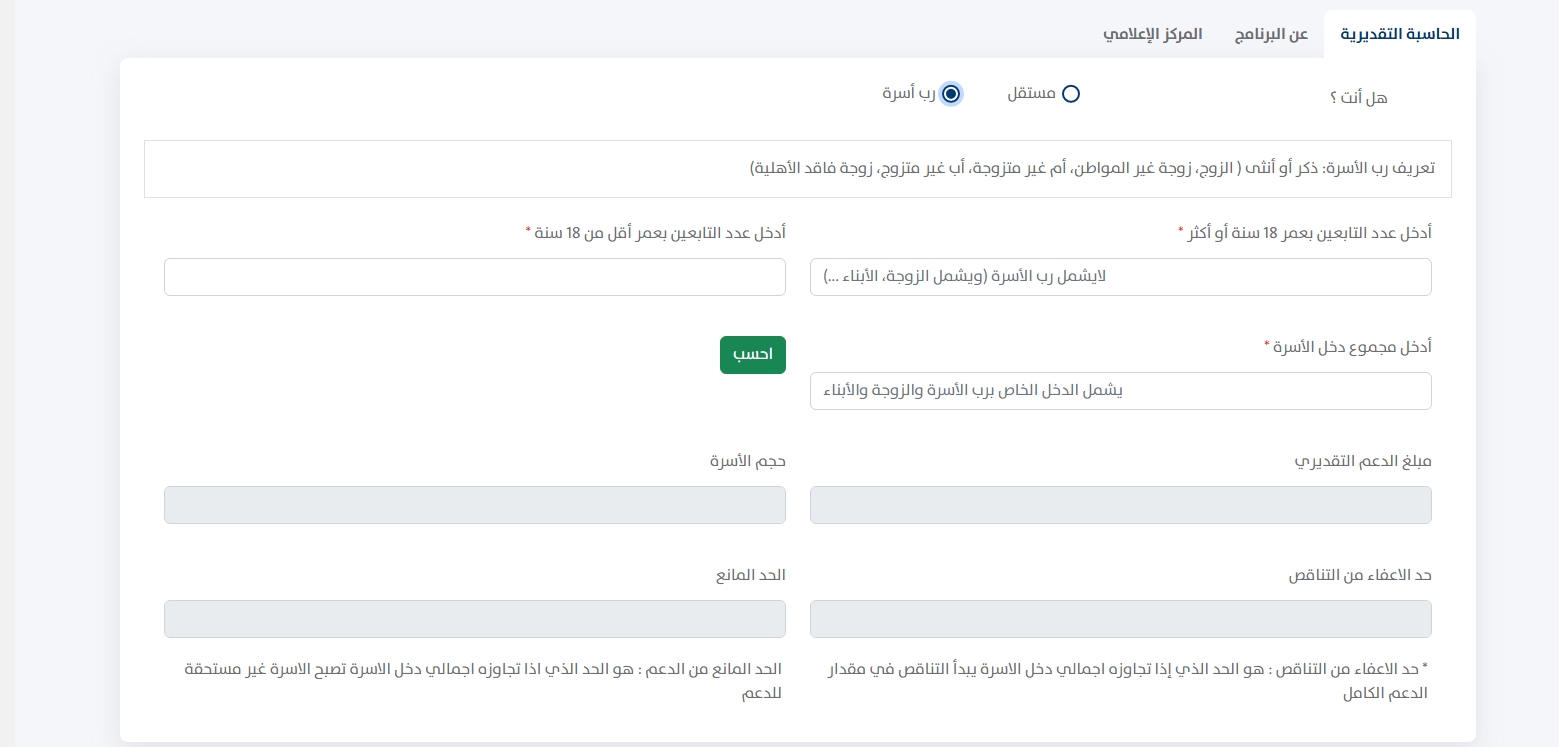Go to the المركز الإعلامي tab
1559x747 pixels.
(x=1152, y=34)
